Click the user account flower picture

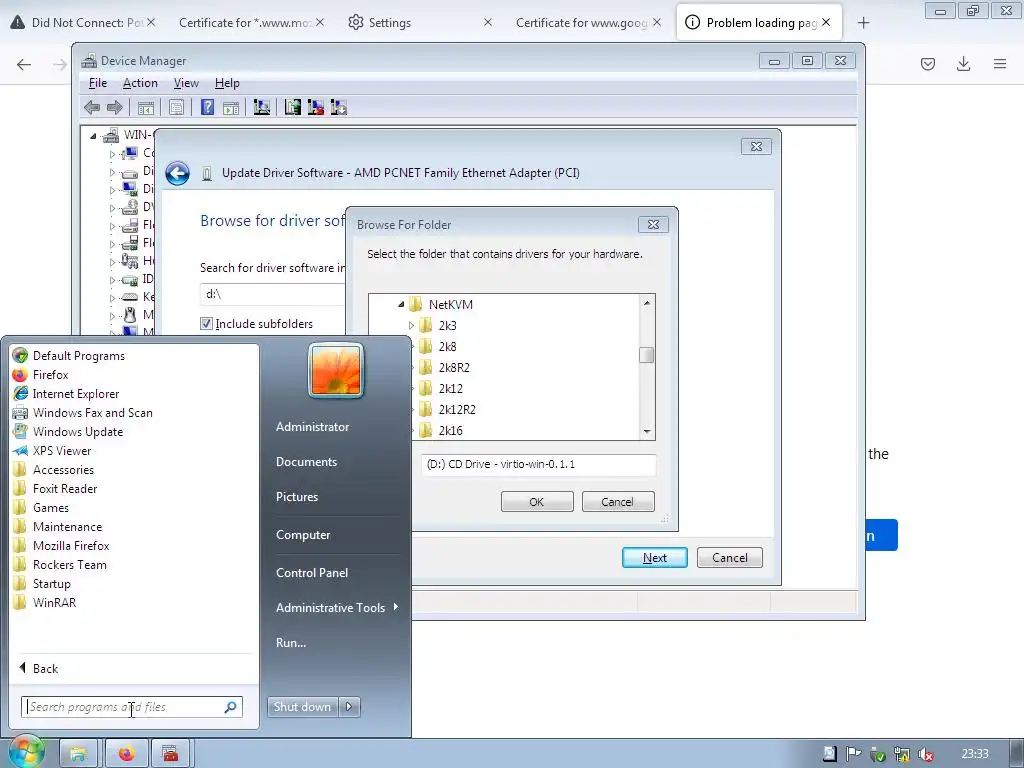[336, 370]
